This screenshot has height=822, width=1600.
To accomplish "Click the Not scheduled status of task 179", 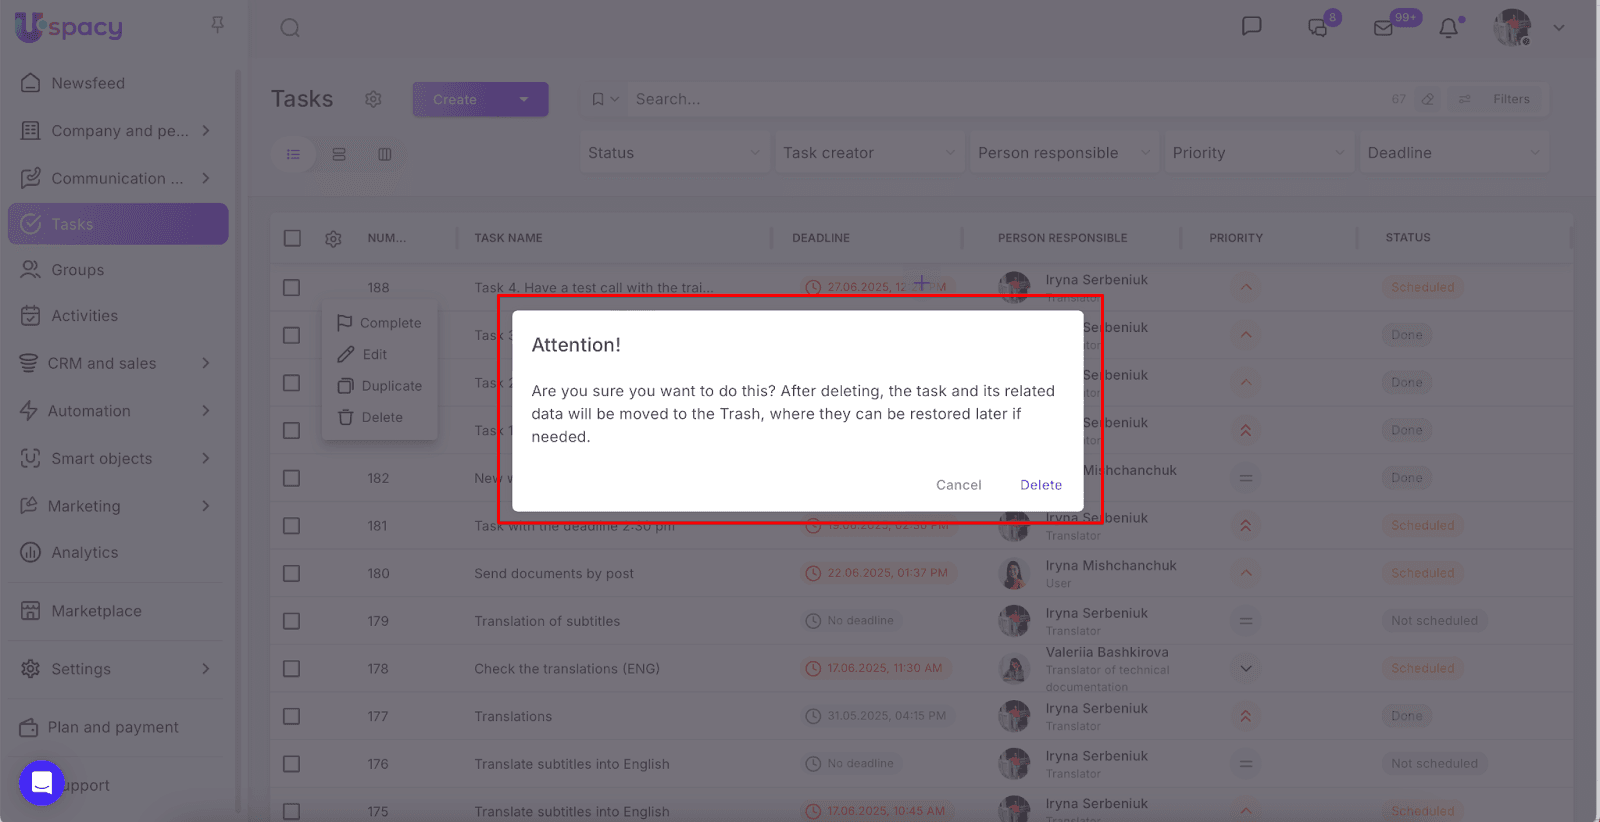I will (1434, 621).
